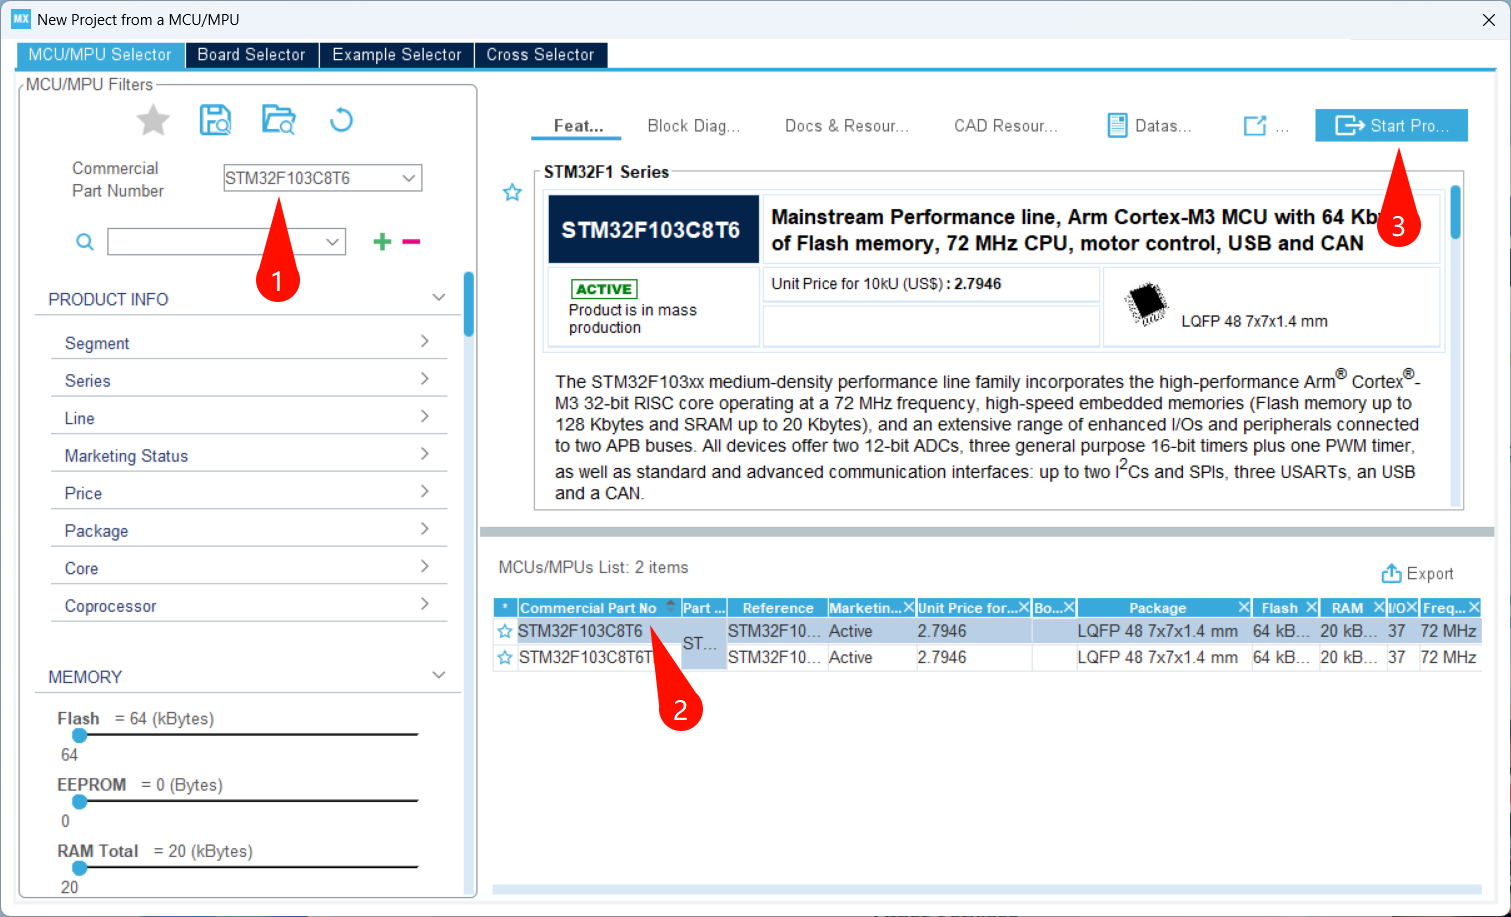Toggle the favorite star beside STM32F1 Series

click(512, 193)
